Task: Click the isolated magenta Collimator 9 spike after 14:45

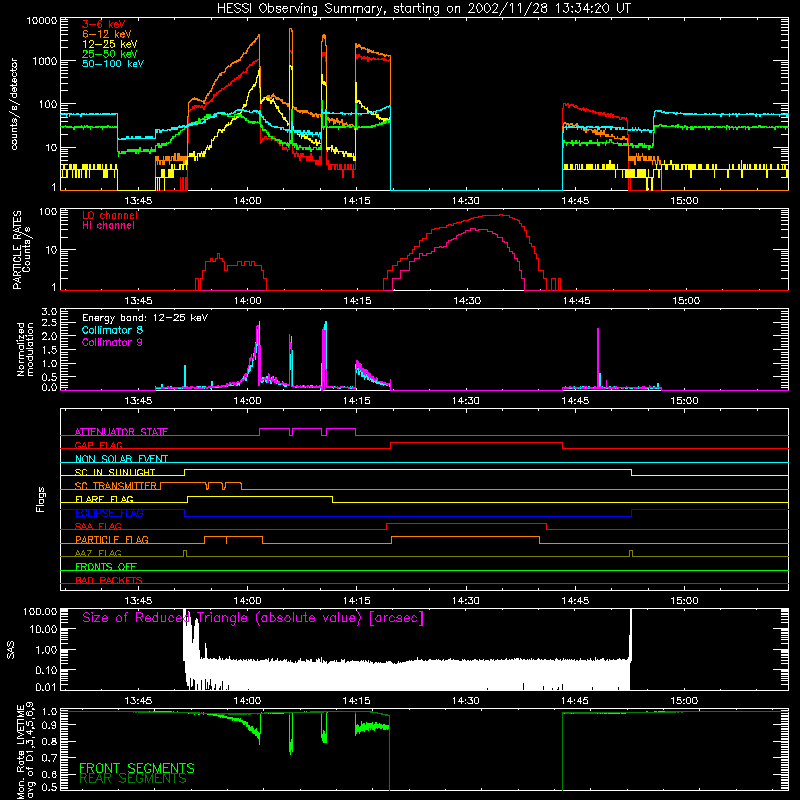Action: coord(598,357)
